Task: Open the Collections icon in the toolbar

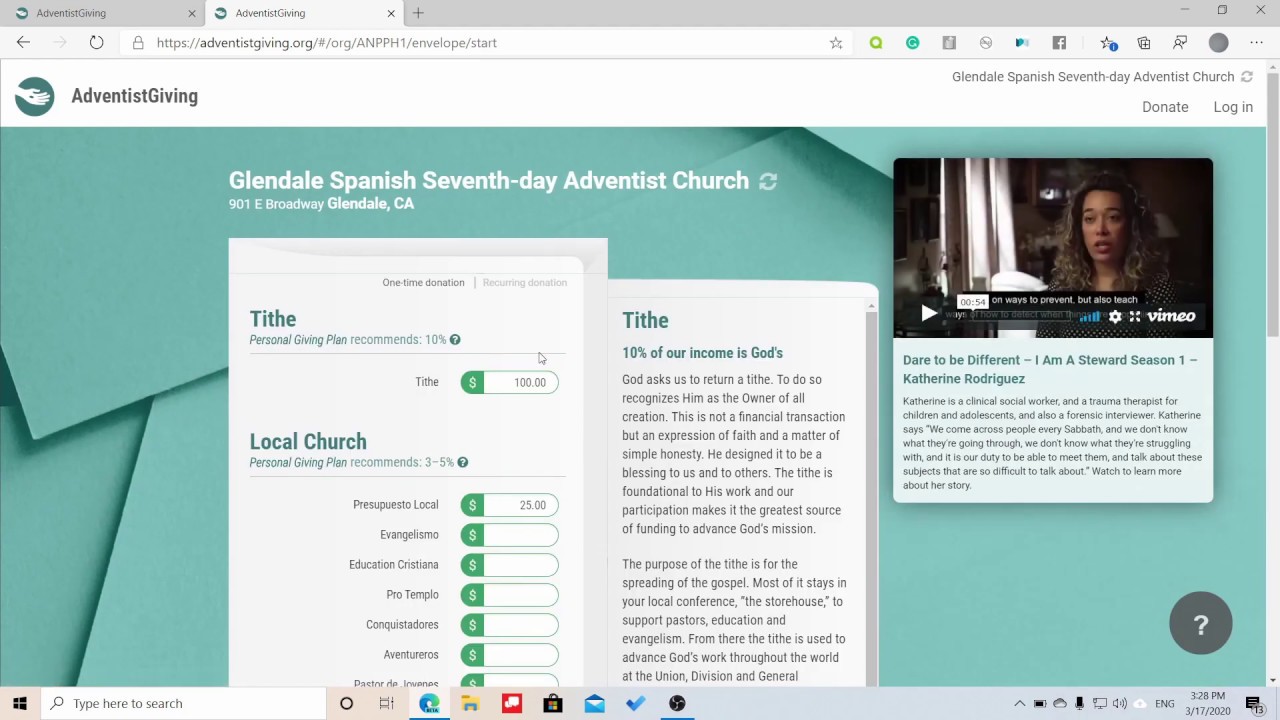Action: click(1144, 43)
